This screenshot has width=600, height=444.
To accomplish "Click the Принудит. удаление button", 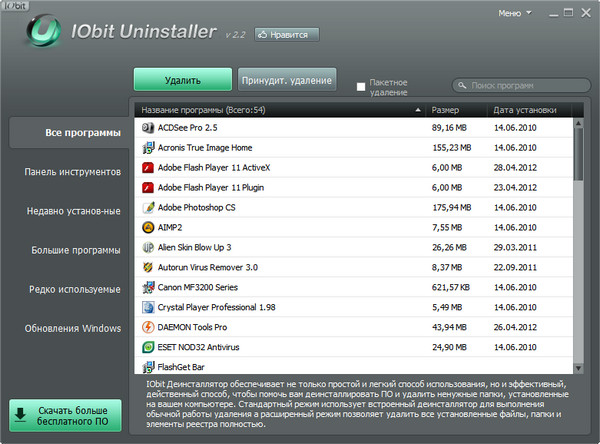I will (x=286, y=79).
